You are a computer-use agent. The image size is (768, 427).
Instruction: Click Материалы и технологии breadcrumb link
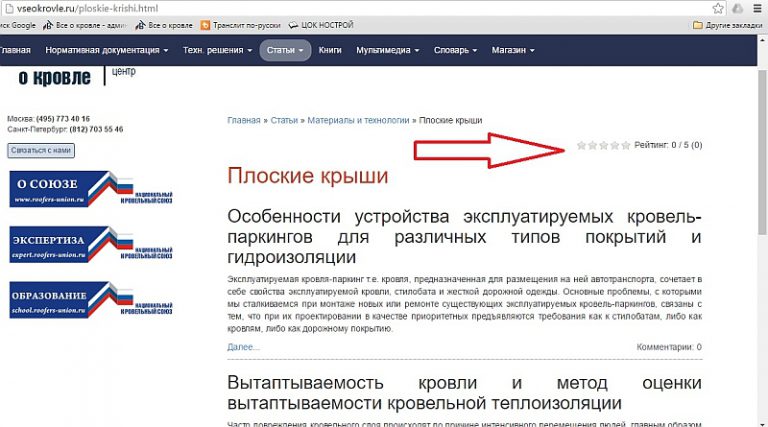[x=359, y=120]
